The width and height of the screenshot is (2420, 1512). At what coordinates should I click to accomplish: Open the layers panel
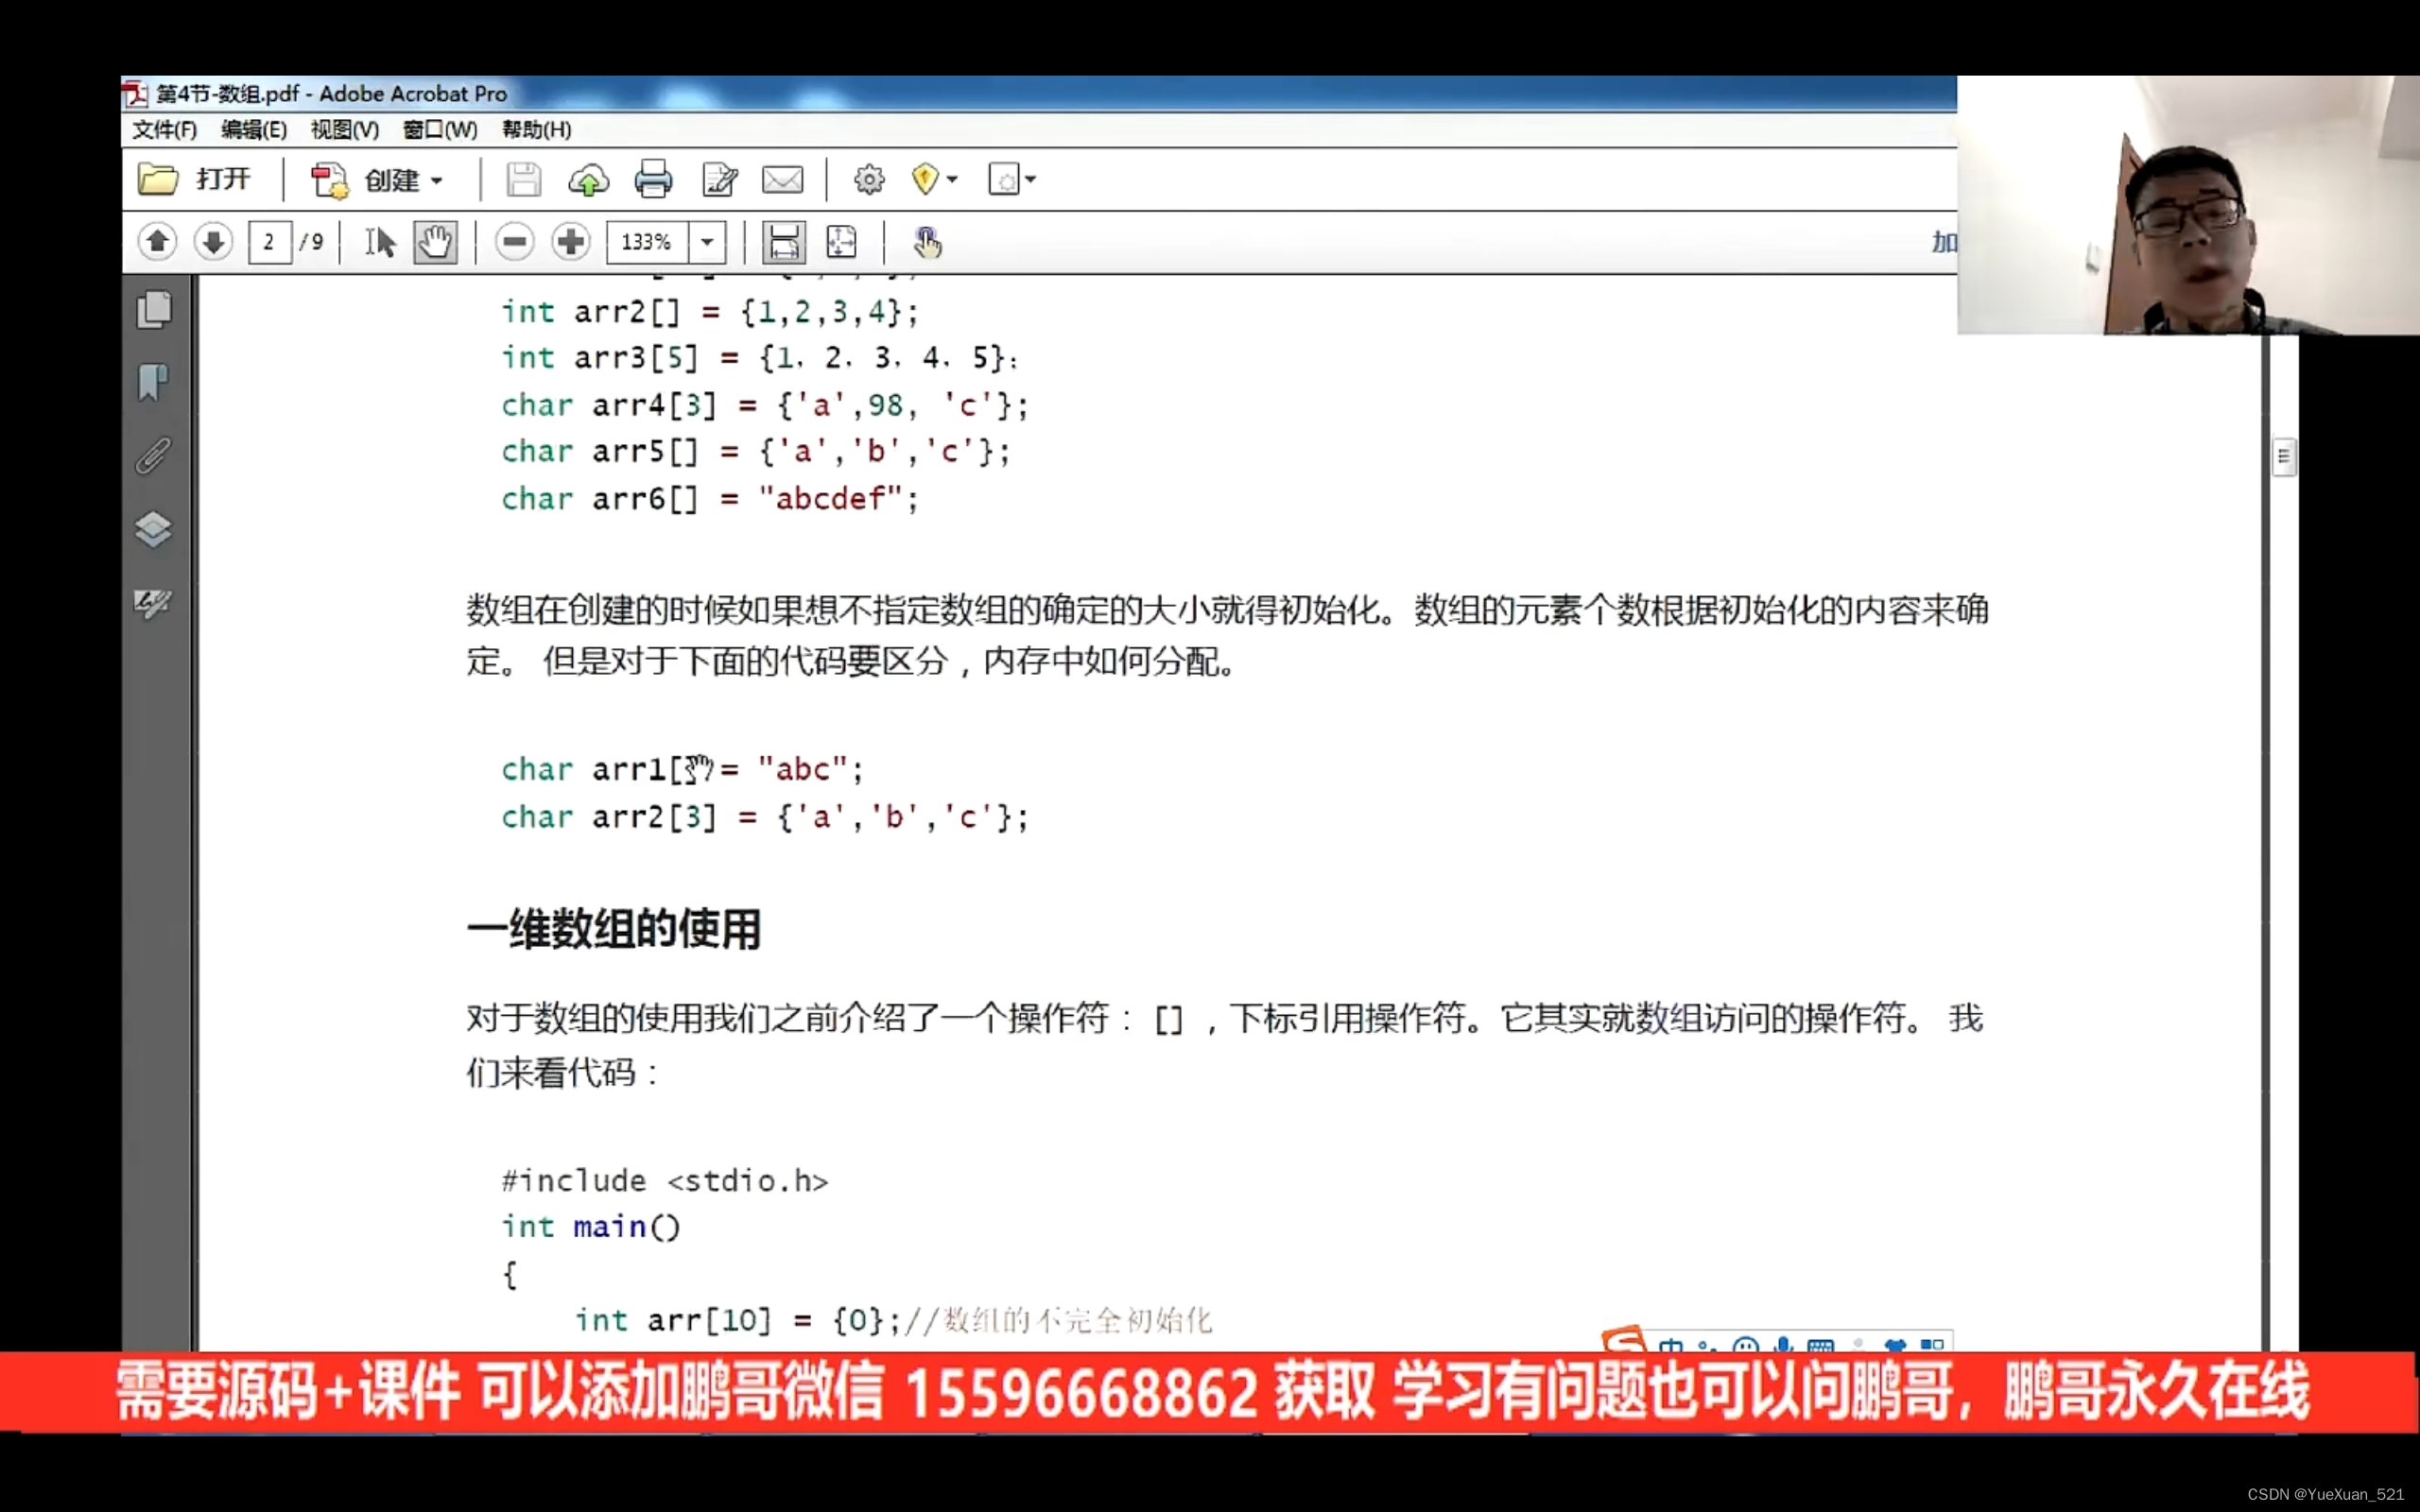[153, 530]
